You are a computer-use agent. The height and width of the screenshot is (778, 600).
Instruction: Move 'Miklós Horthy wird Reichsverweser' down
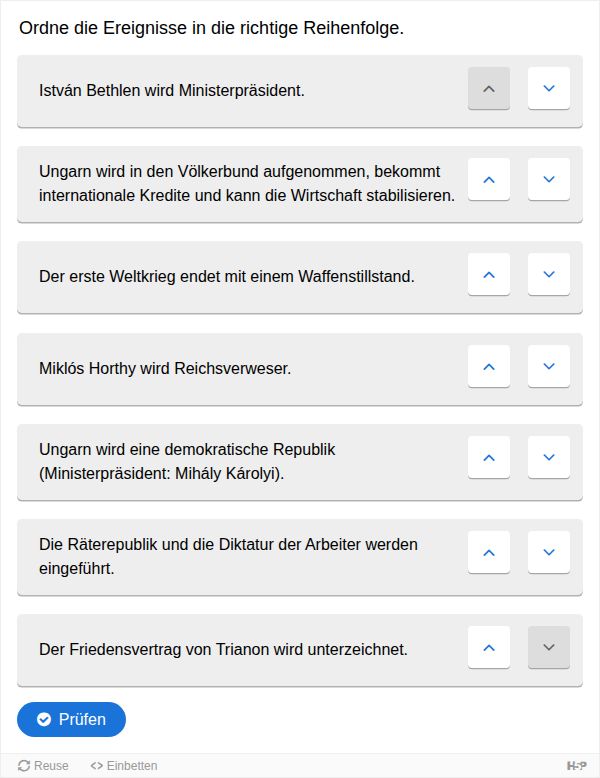point(548,366)
